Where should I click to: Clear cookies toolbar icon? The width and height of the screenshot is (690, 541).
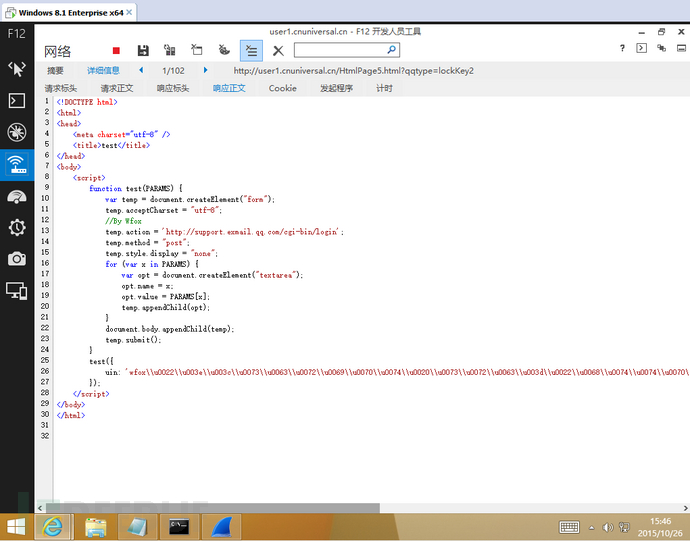[224, 50]
